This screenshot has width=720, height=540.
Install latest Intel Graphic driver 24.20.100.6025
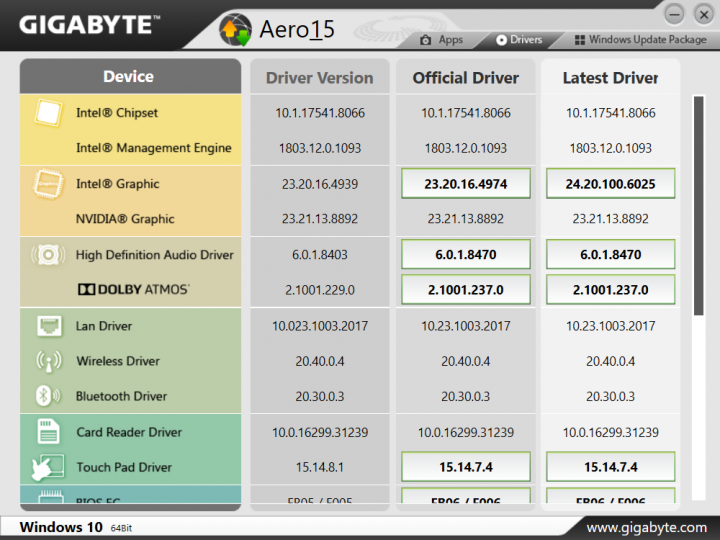click(610, 184)
